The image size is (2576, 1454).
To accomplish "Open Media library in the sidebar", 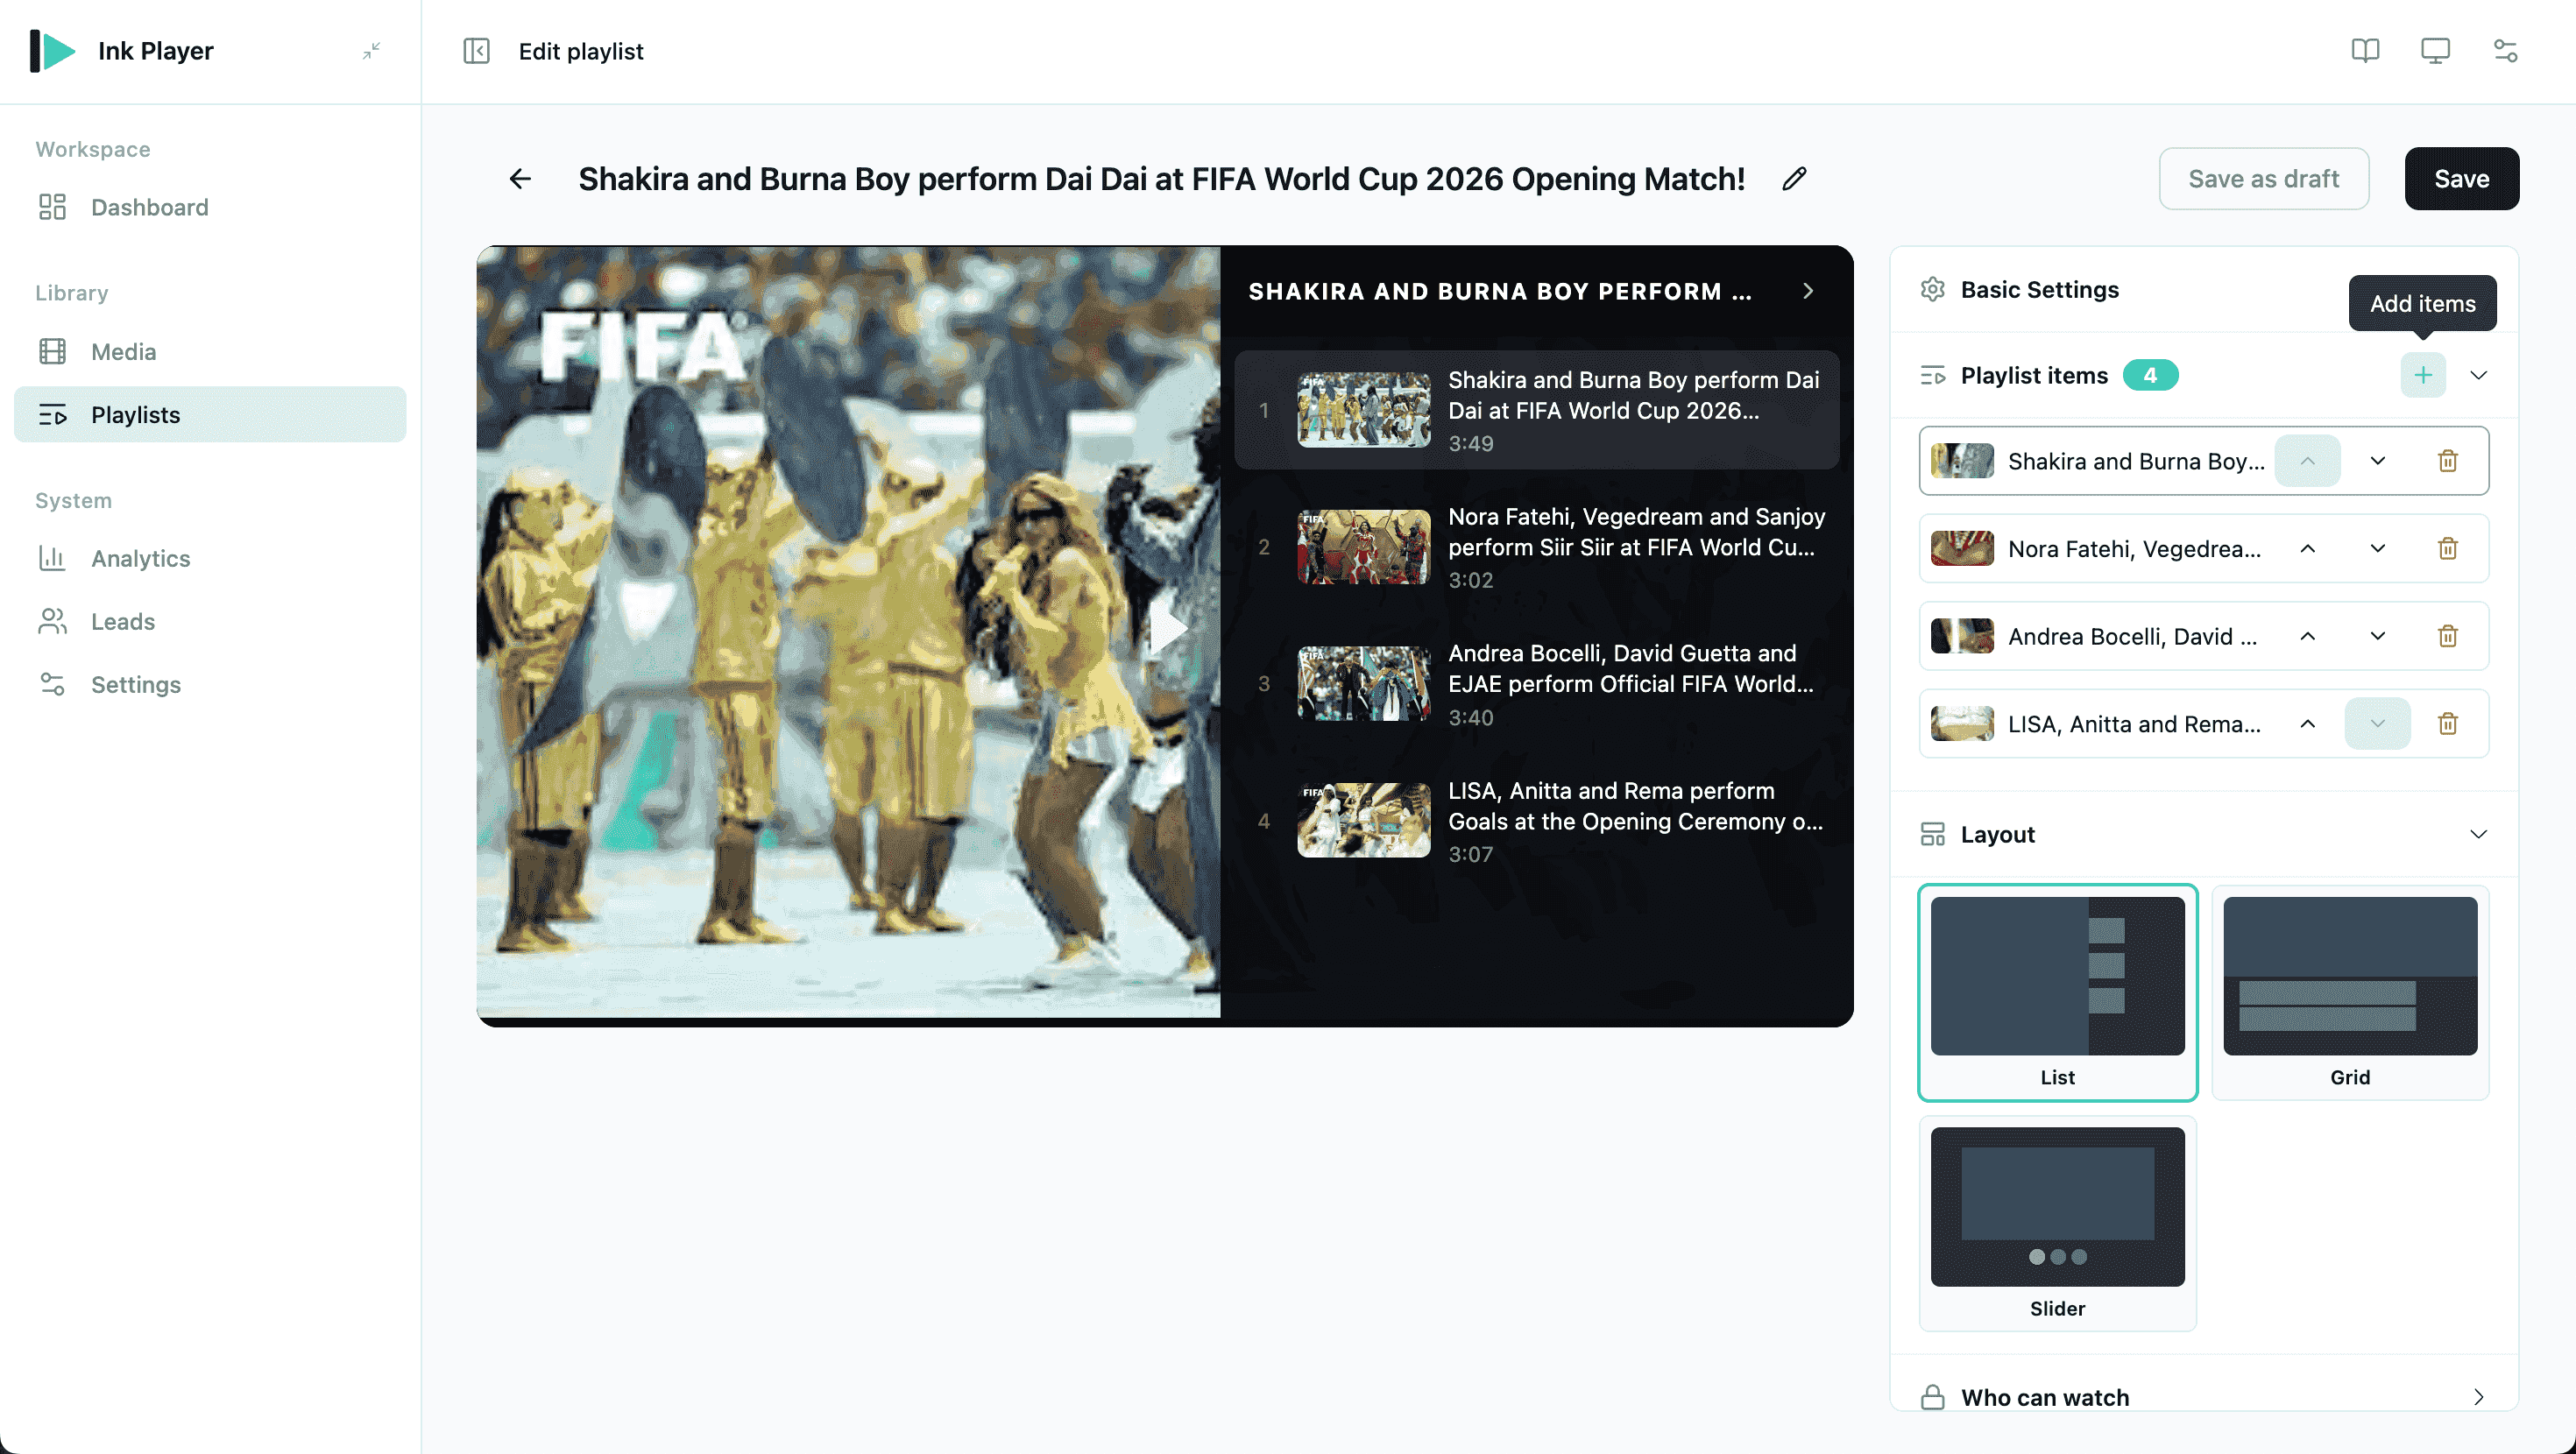I will click(210, 351).
